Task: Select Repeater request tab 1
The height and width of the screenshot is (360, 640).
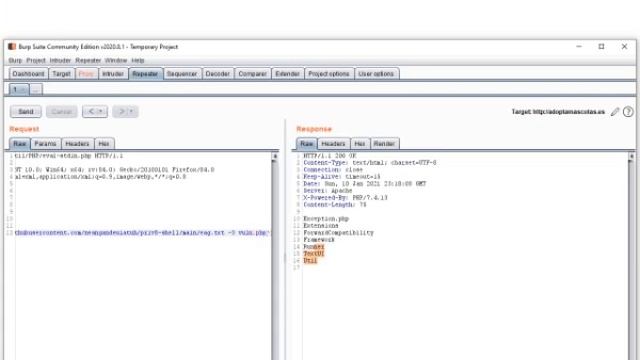Action: [19, 89]
